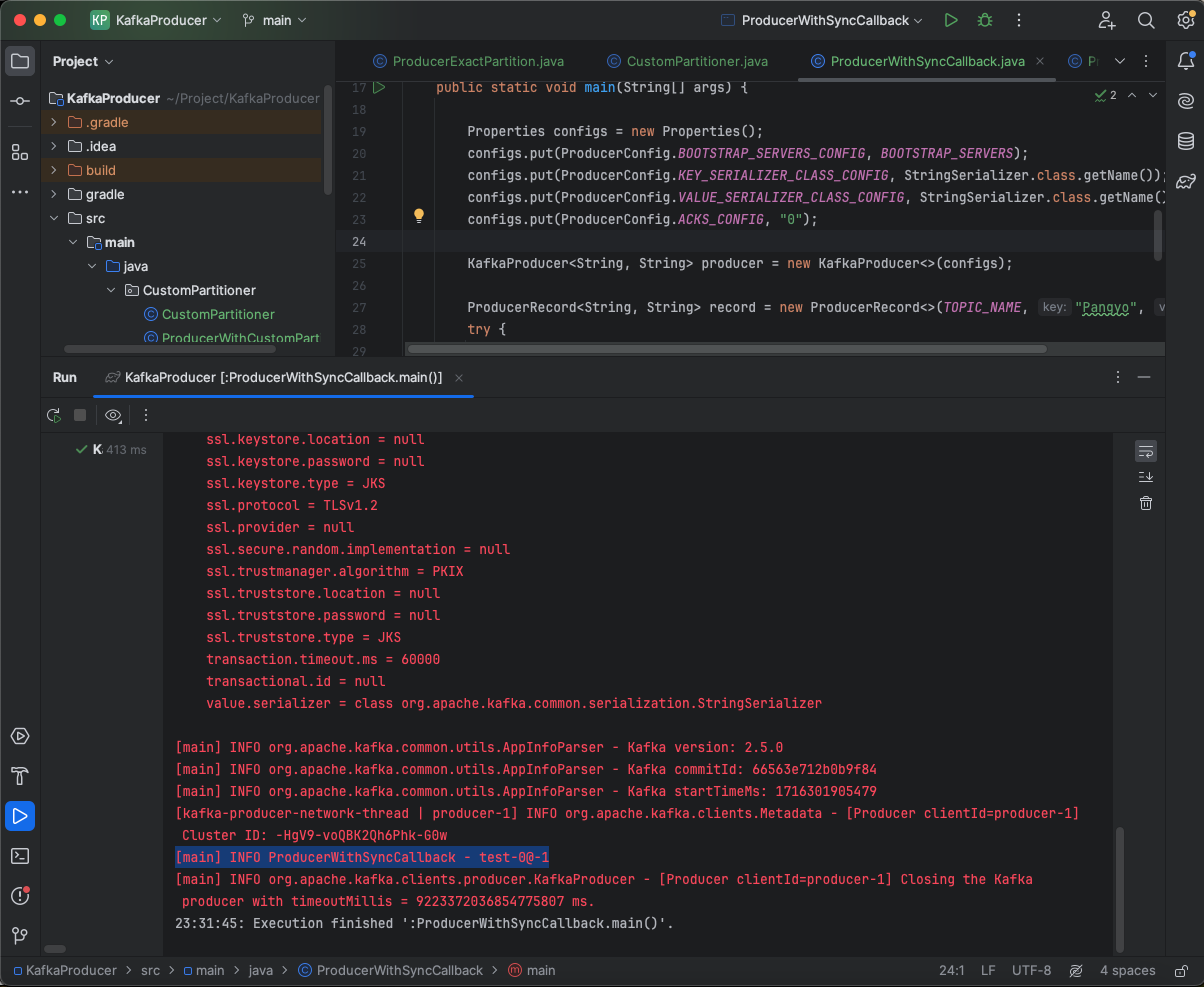Open the Structure tool window icon
This screenshot has height=987, width=1204.
click(20, 152)
